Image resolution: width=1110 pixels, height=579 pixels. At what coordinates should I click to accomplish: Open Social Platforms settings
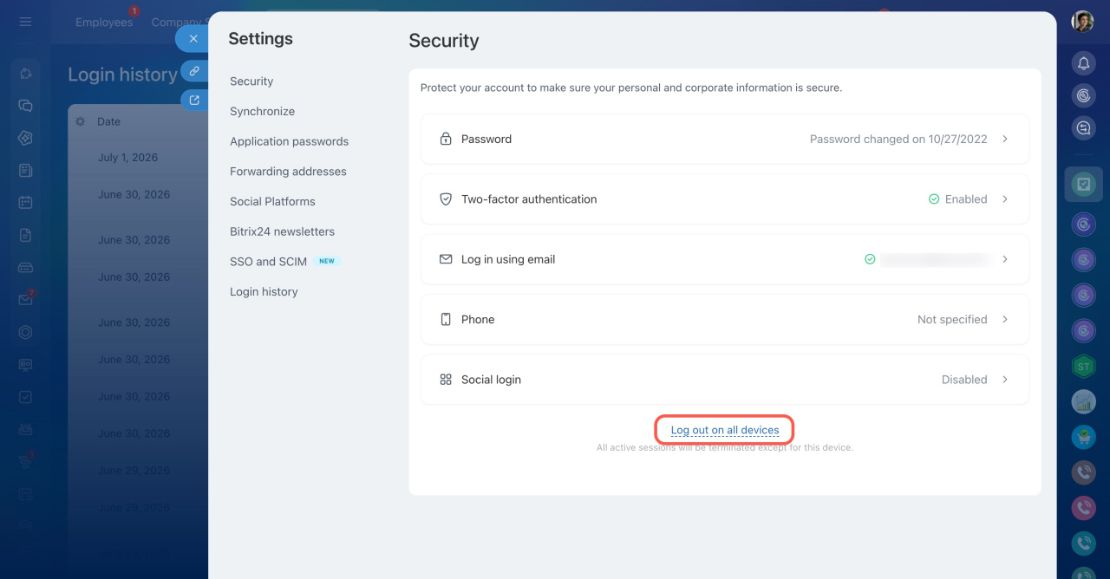[273, 202]
